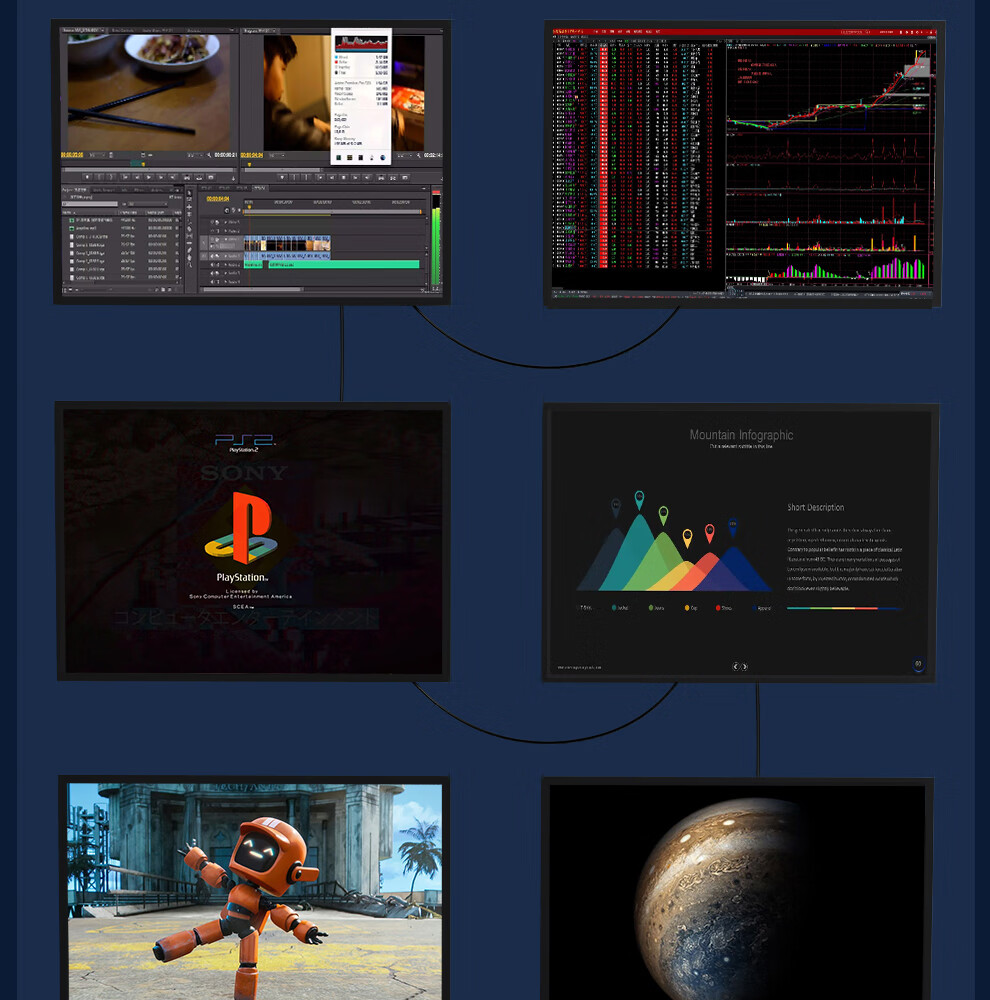This screenshot has width=990, height=1000.
Task: Select the video clip in the timeline
Action: pyautogui.click(x=287, y=243)
